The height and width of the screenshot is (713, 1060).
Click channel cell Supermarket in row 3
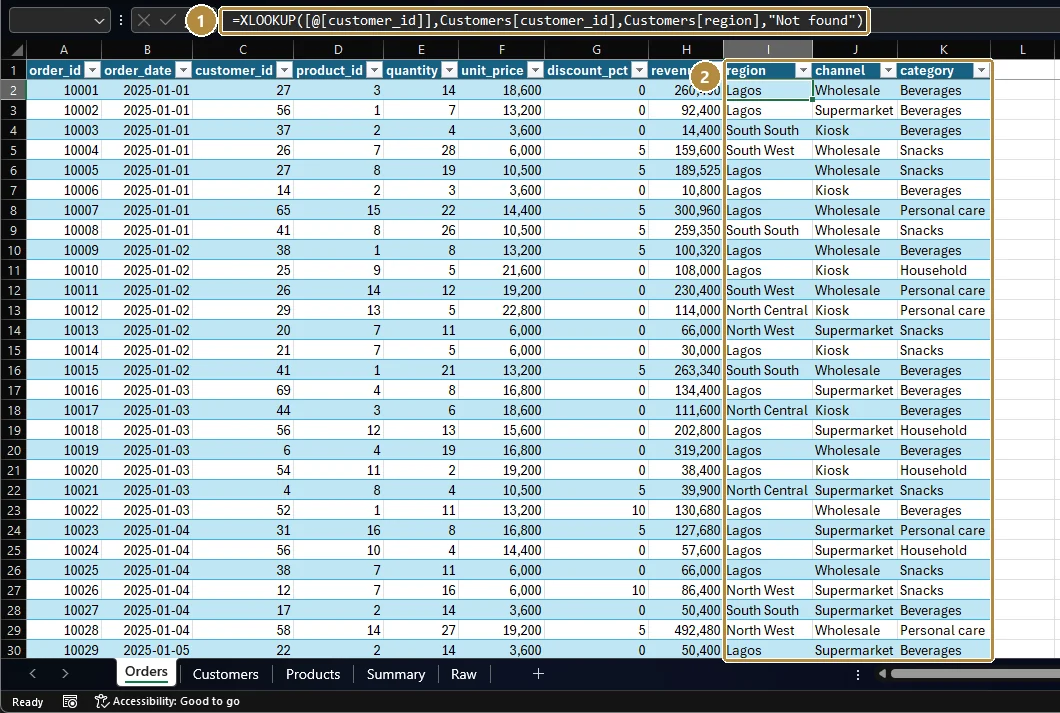pos(854,110)
